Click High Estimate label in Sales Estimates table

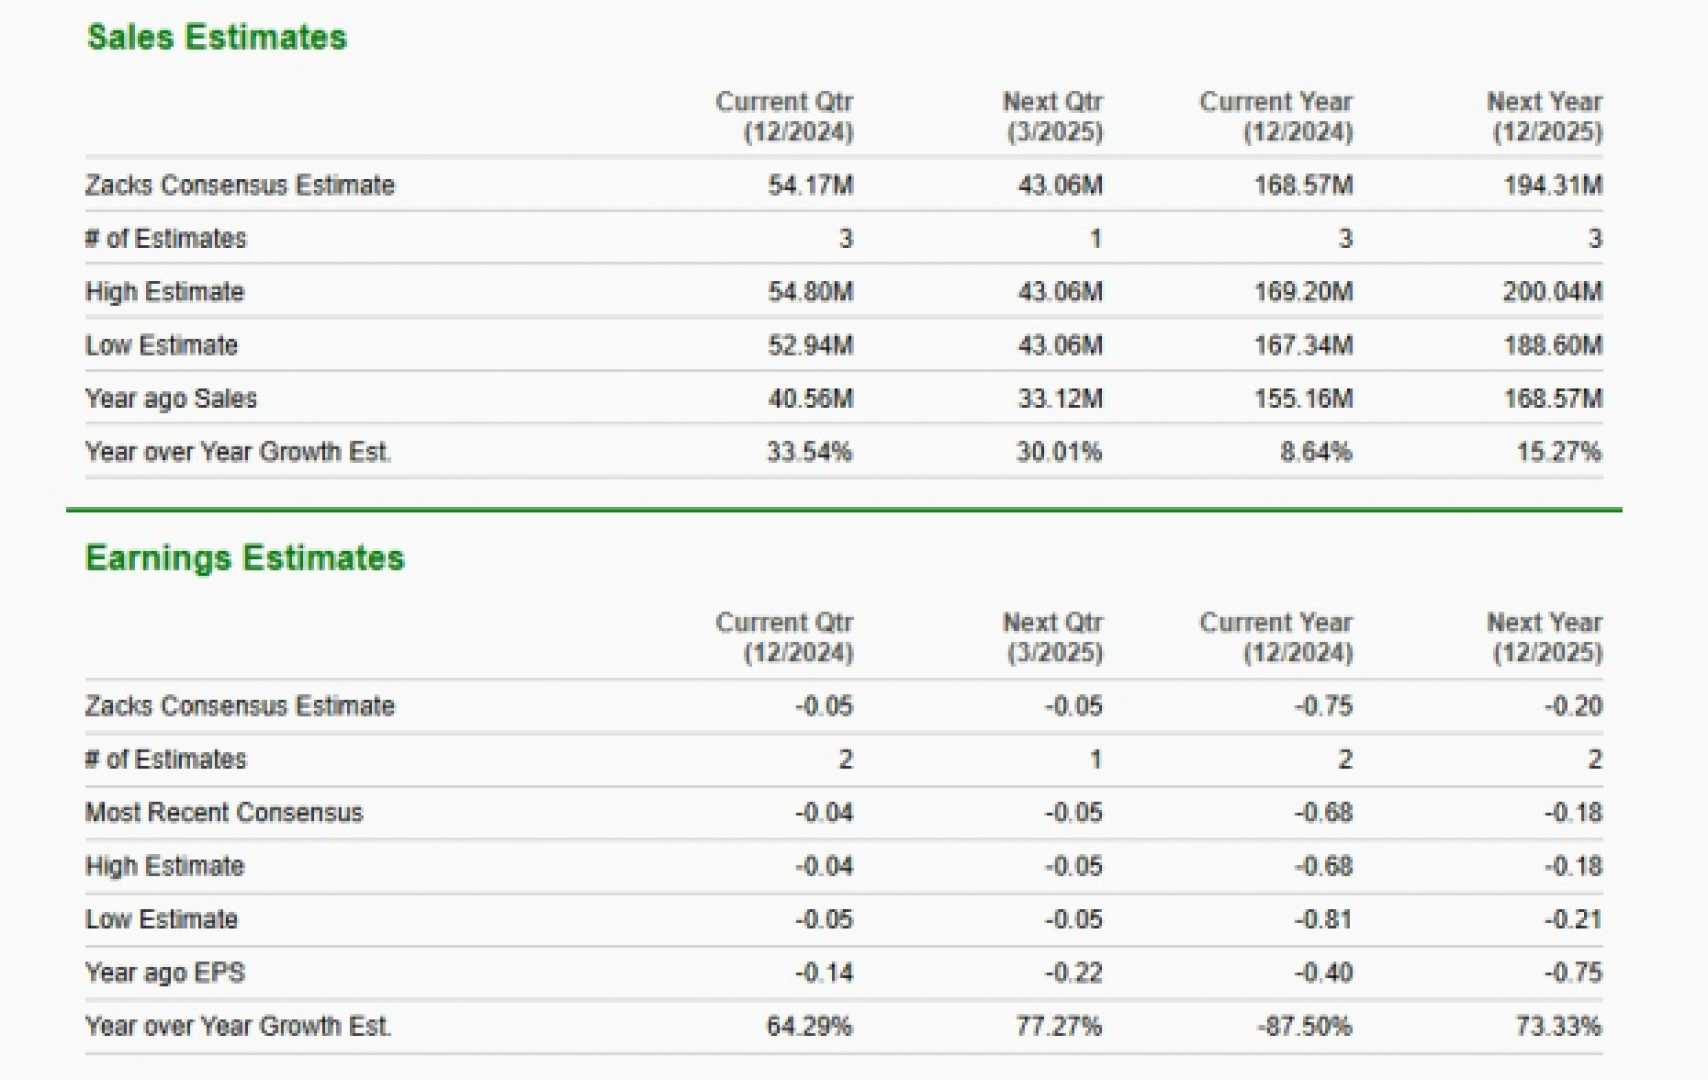pyautogui.click(x=165, y=292)
